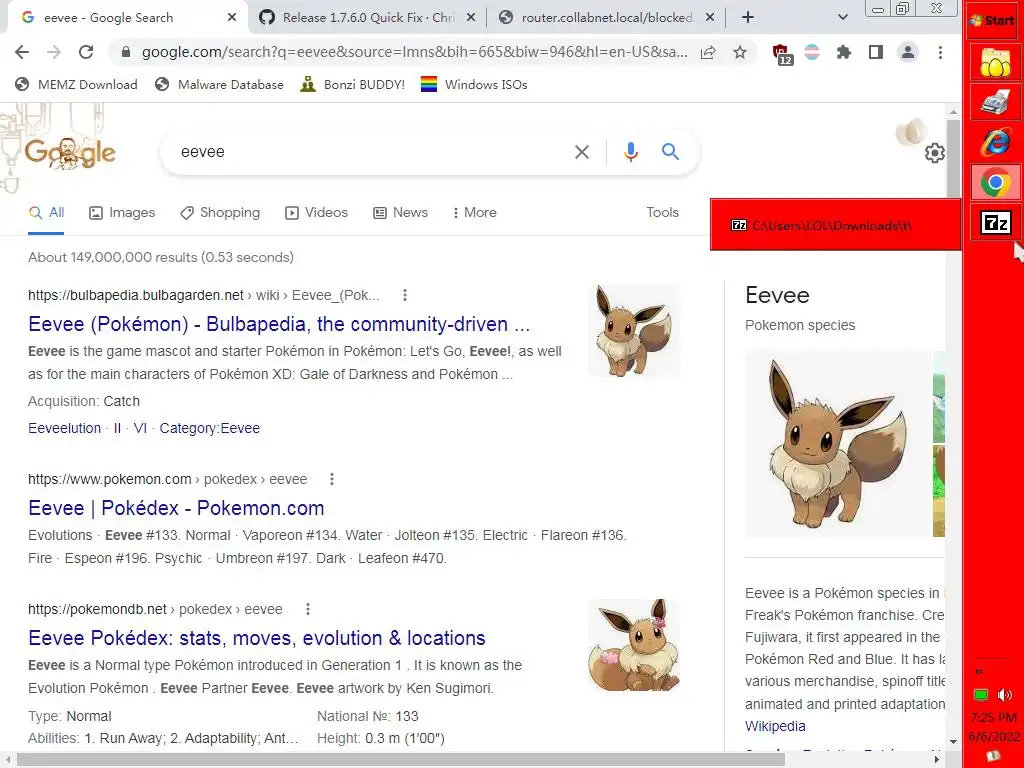Image resolution: width=1024 pixels, height=768 pixels.
Task: Open the Chrome profile avatar
Action: tap(908, 52)
